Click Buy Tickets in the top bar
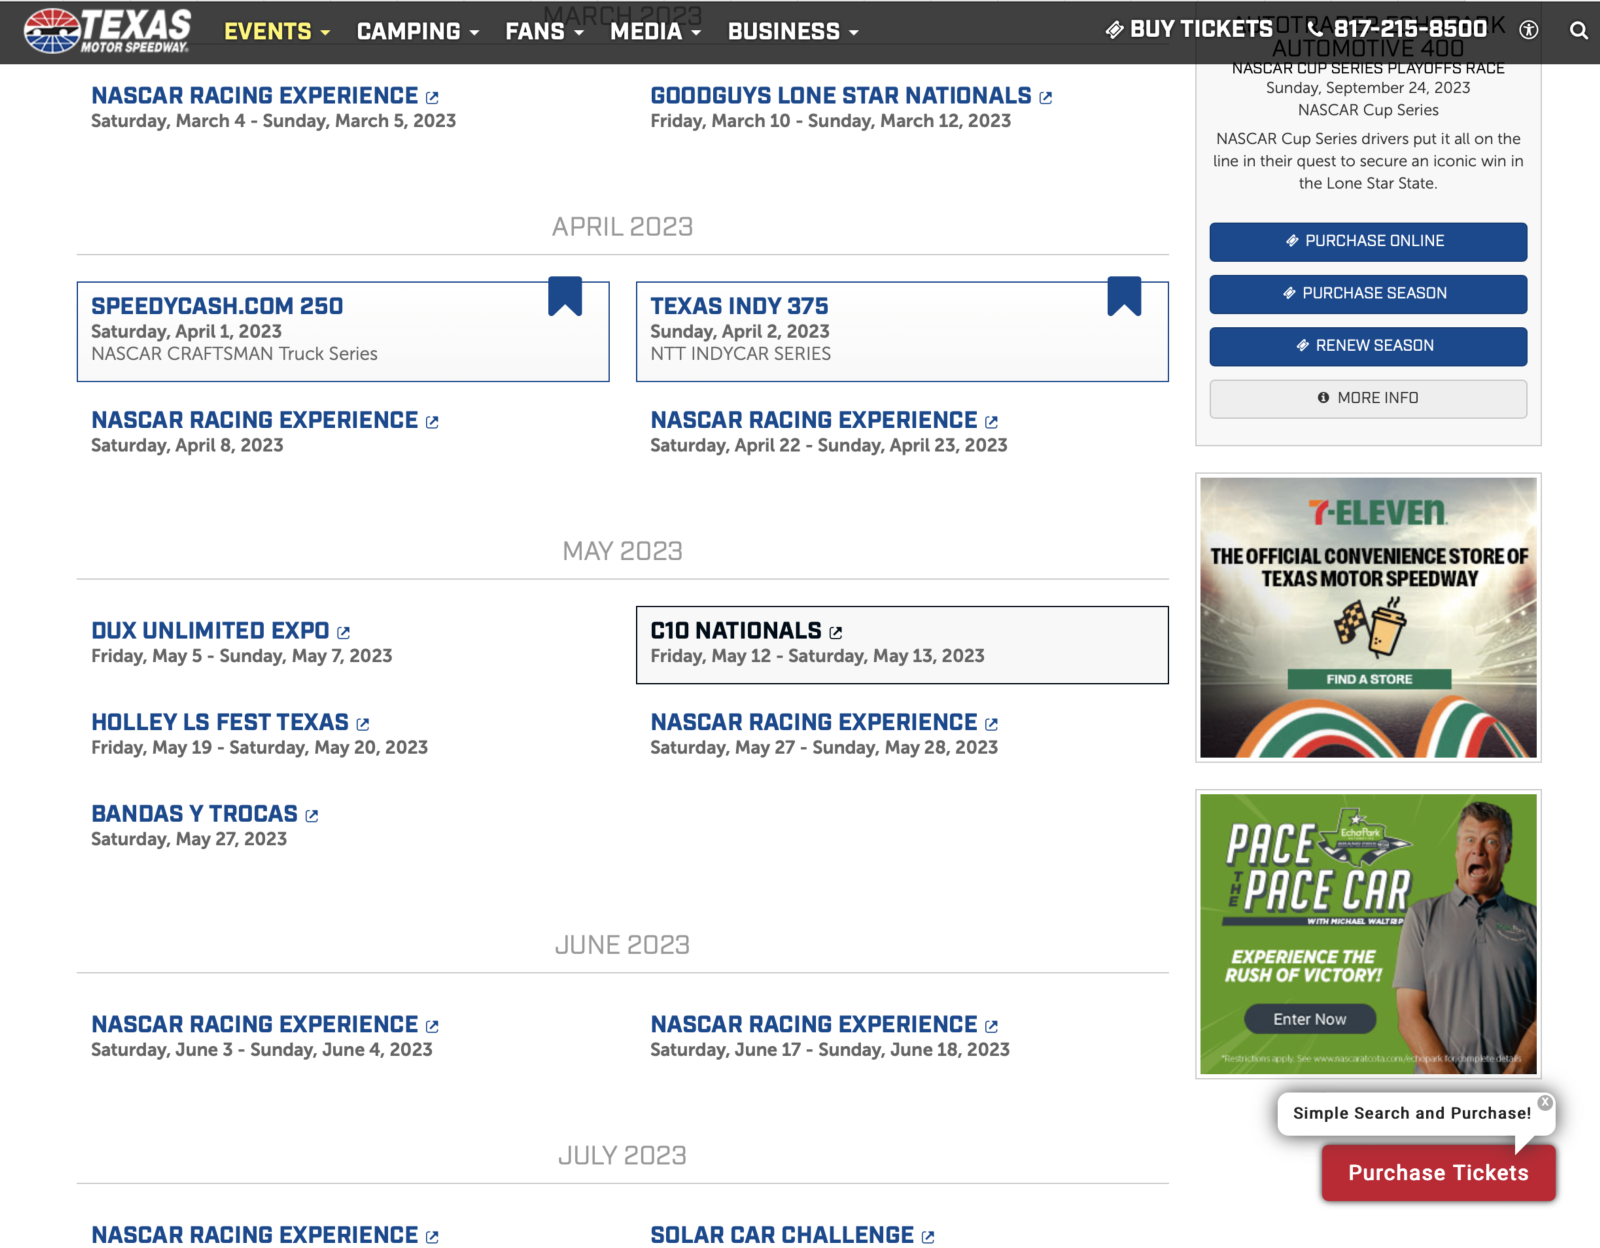The image size is (1600, 1248). pos(1189,29)
